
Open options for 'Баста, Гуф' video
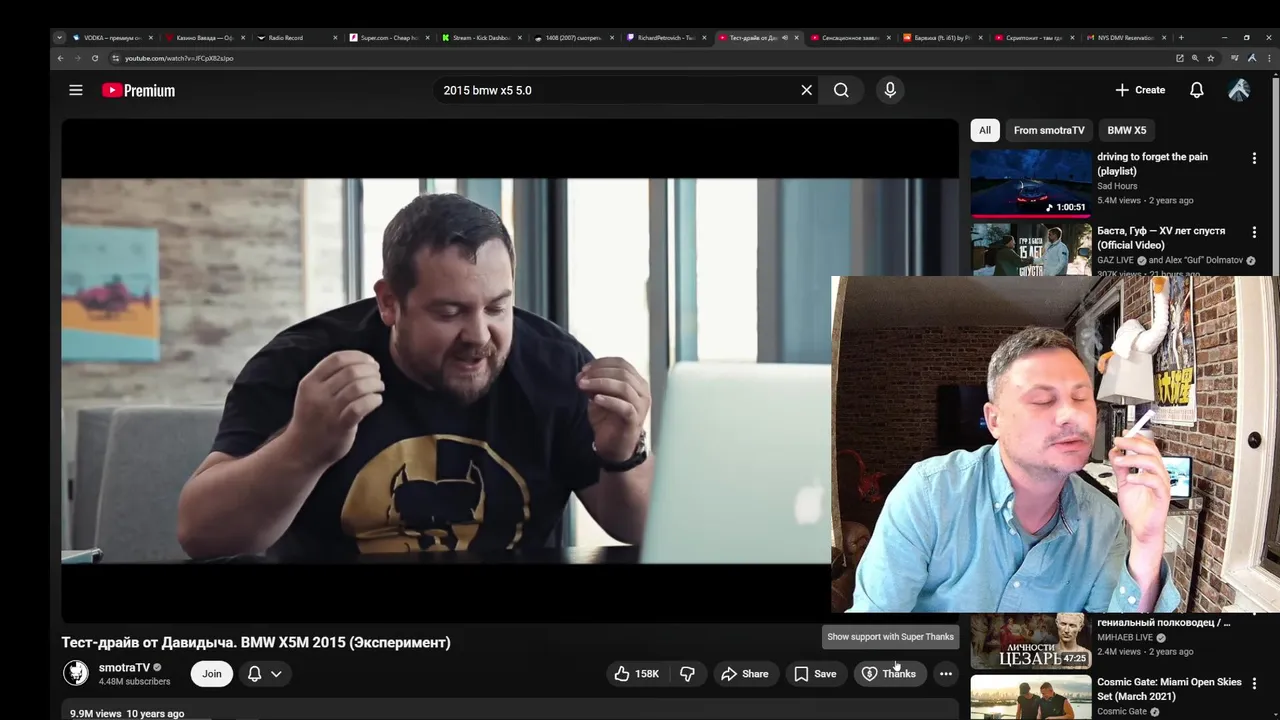tap(1254, 232)
